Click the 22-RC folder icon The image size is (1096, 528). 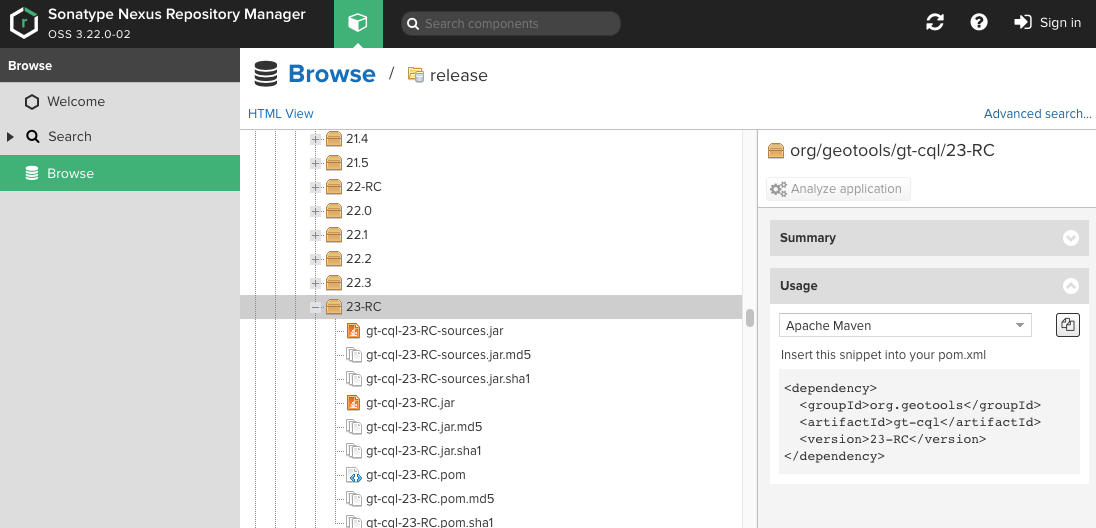coord(334,187)
